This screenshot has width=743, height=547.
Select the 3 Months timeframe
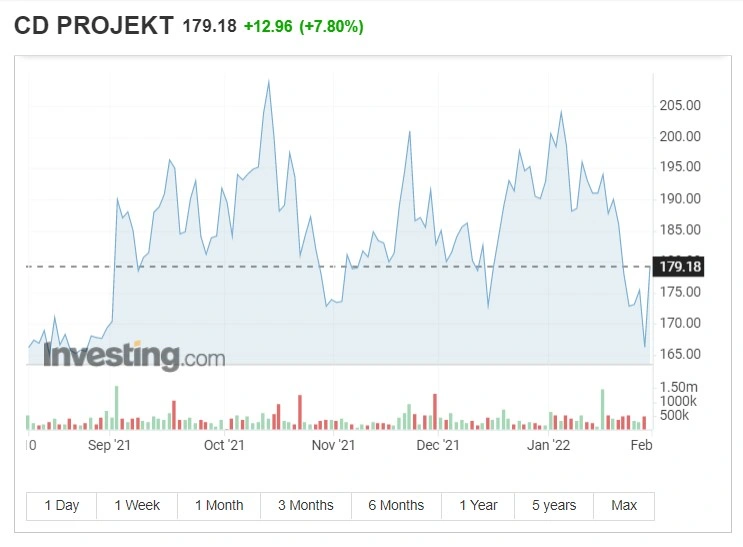[306, 506]
